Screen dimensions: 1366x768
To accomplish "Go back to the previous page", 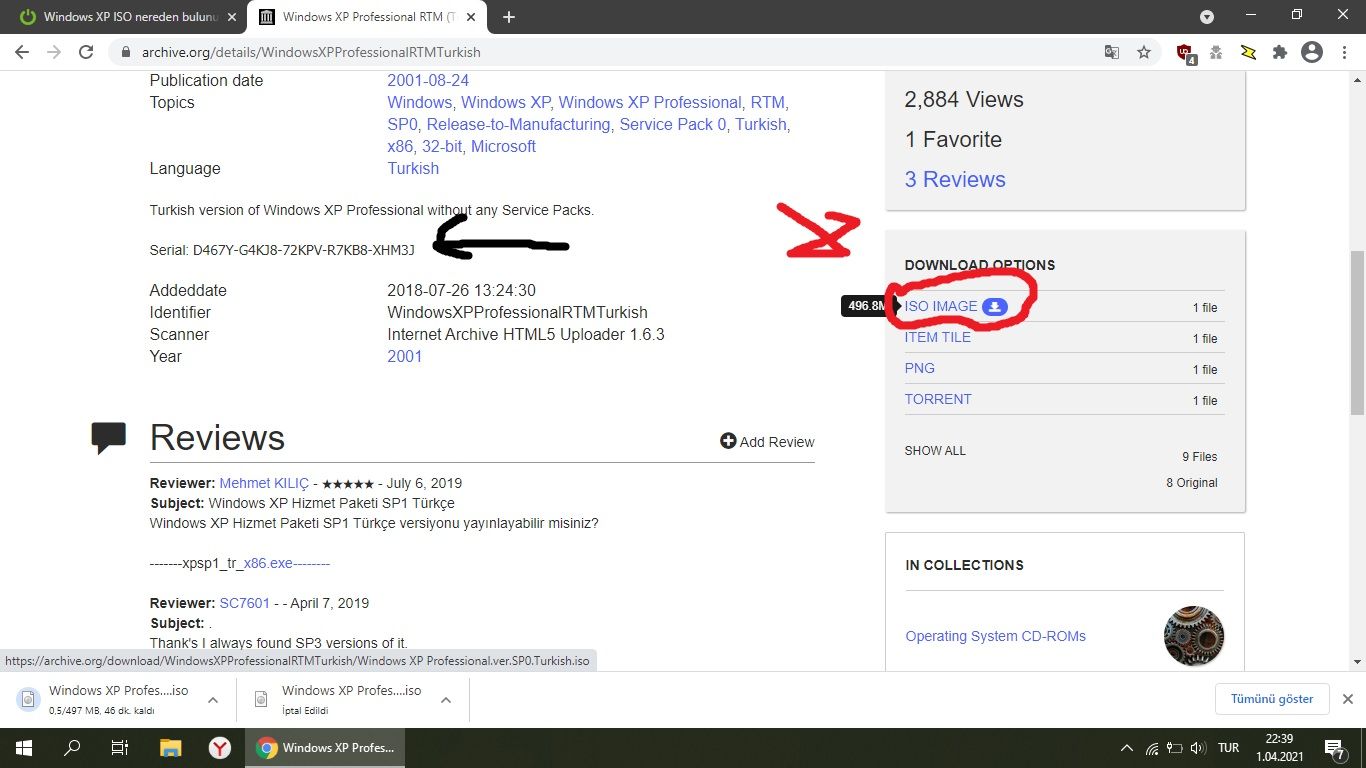I will click(x=23, y=53).
